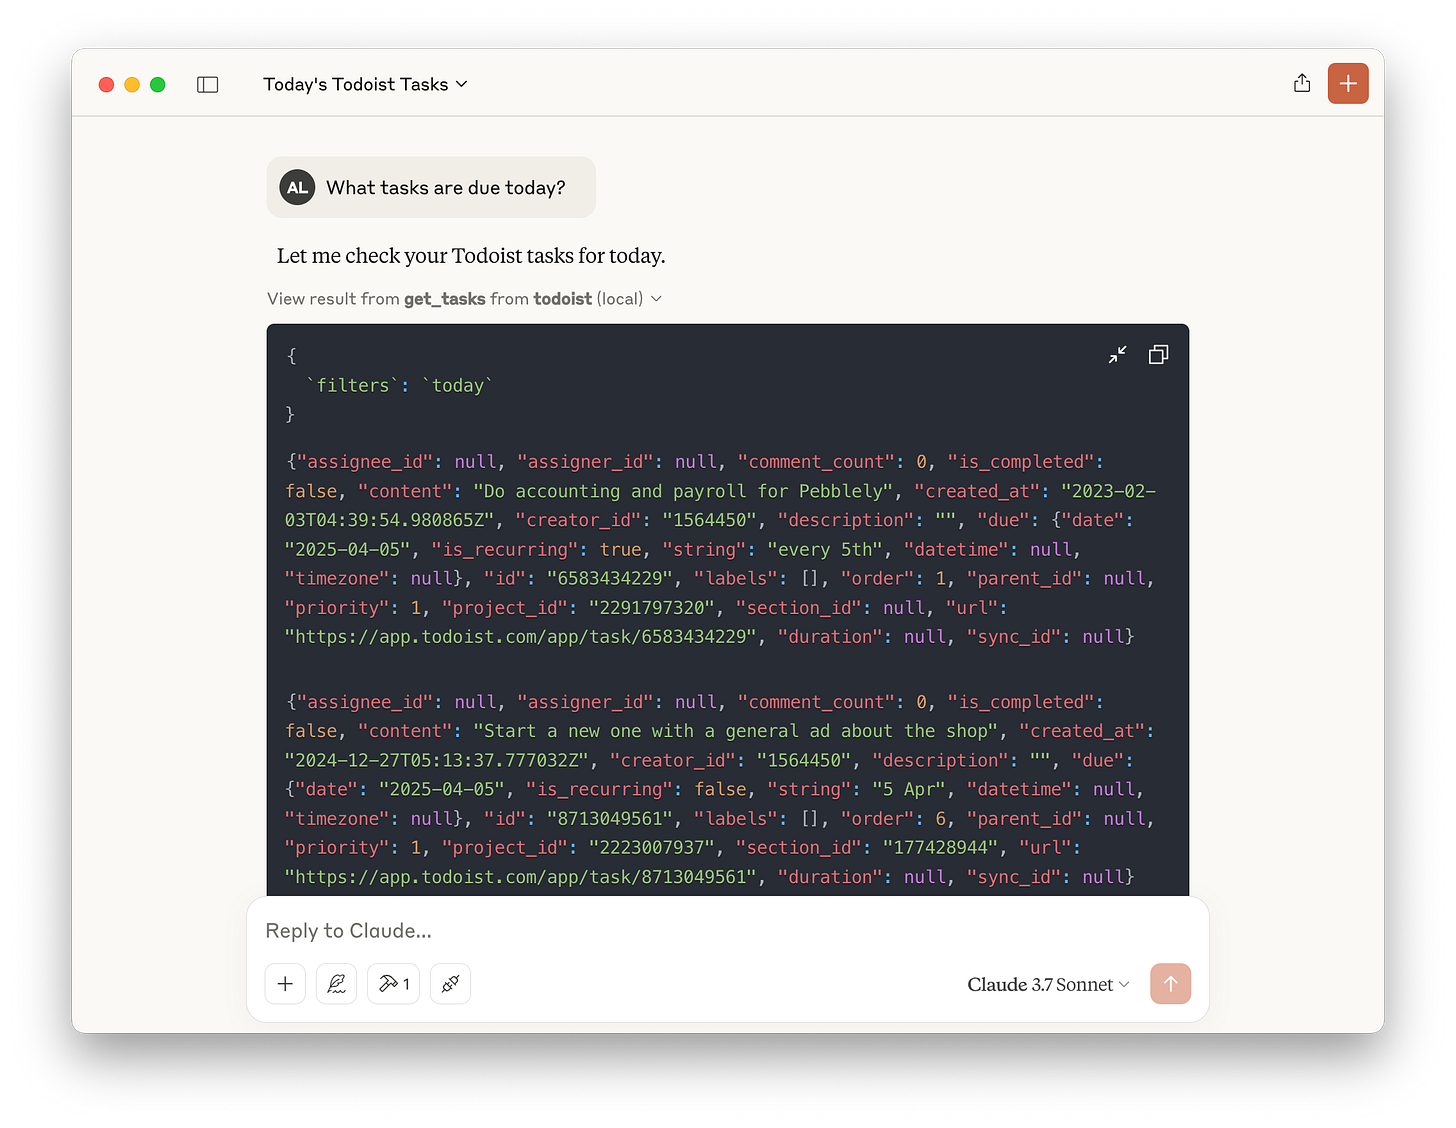Send message with the arrow button
This screenshot has height=1128, width=1456.
1170,984
